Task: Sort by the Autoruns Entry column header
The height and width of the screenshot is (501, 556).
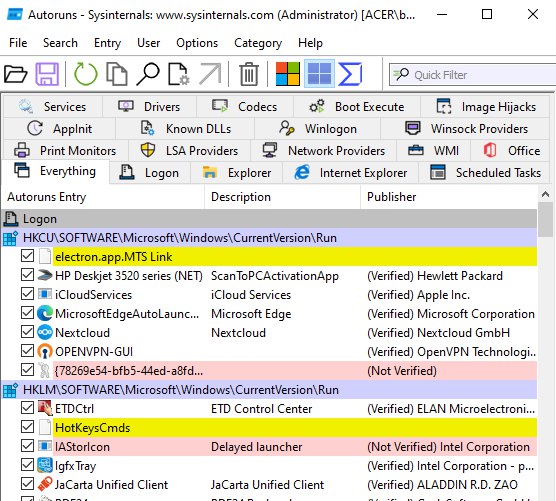Action: point(103,197)
